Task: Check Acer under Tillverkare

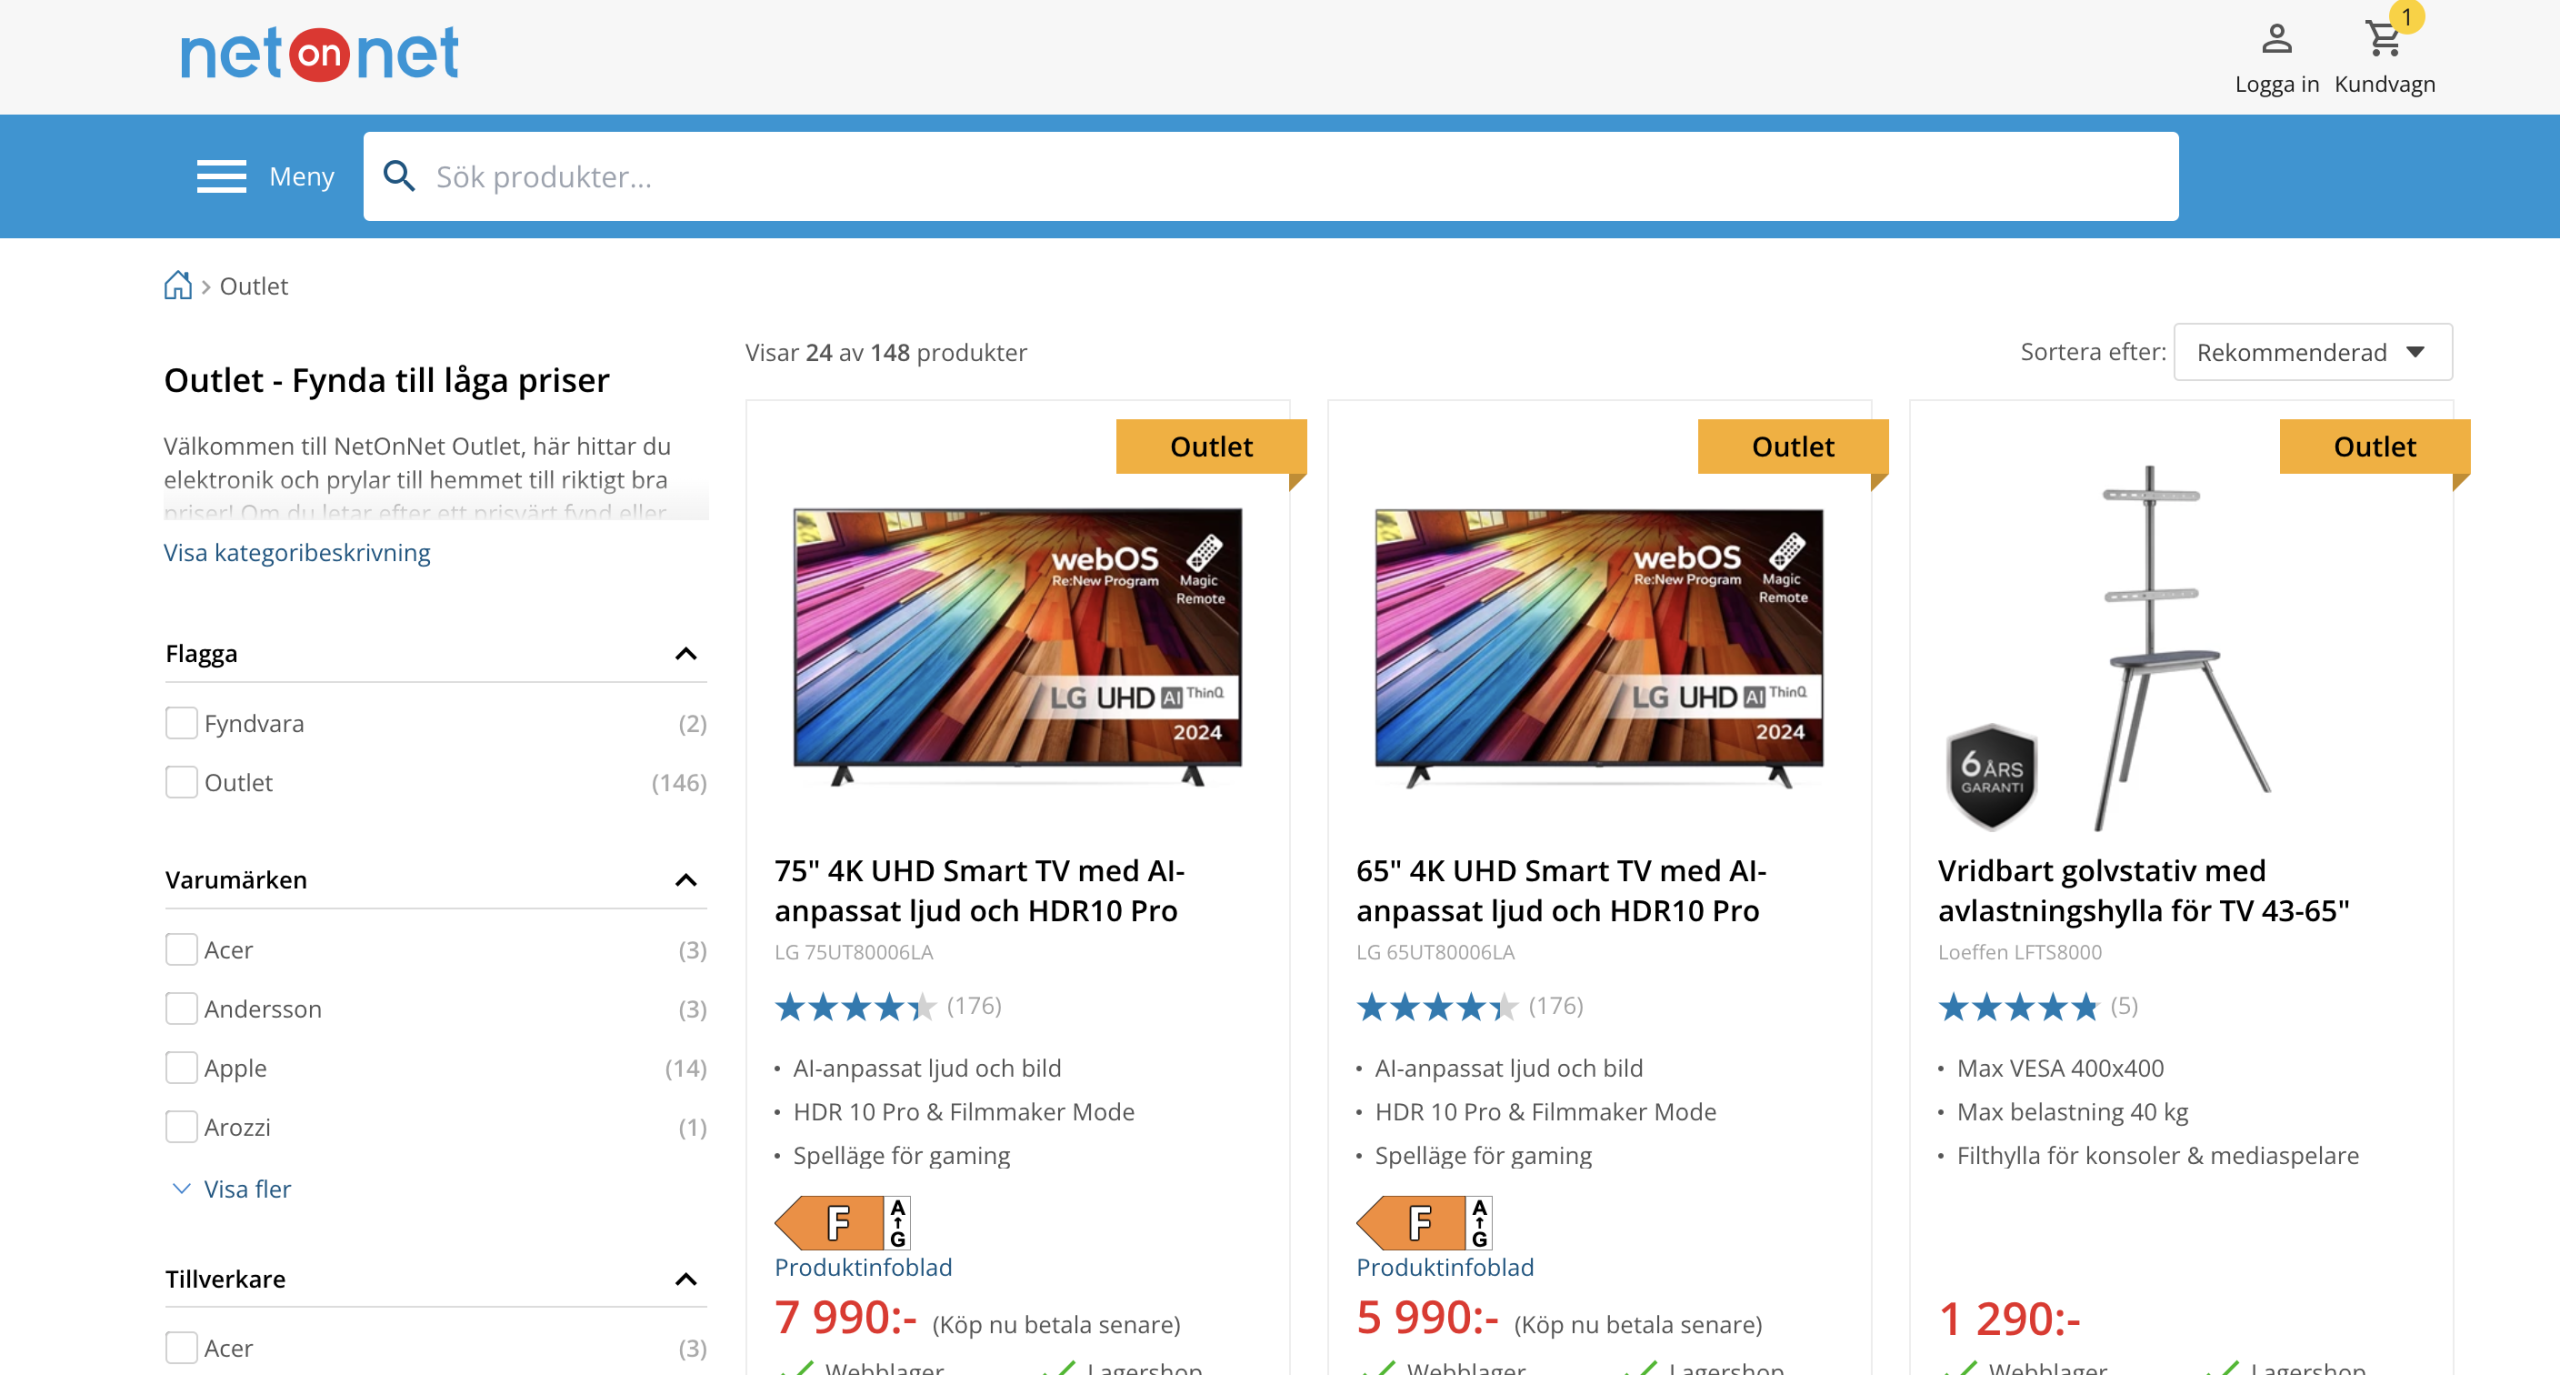Action: tap(181, 1347)
